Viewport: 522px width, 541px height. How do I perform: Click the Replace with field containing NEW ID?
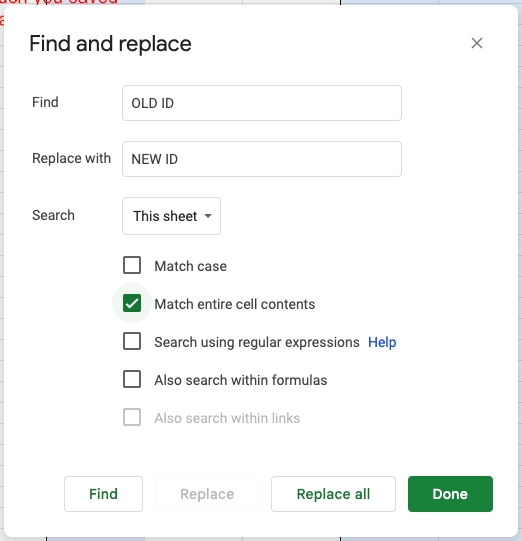click(262, 159)
